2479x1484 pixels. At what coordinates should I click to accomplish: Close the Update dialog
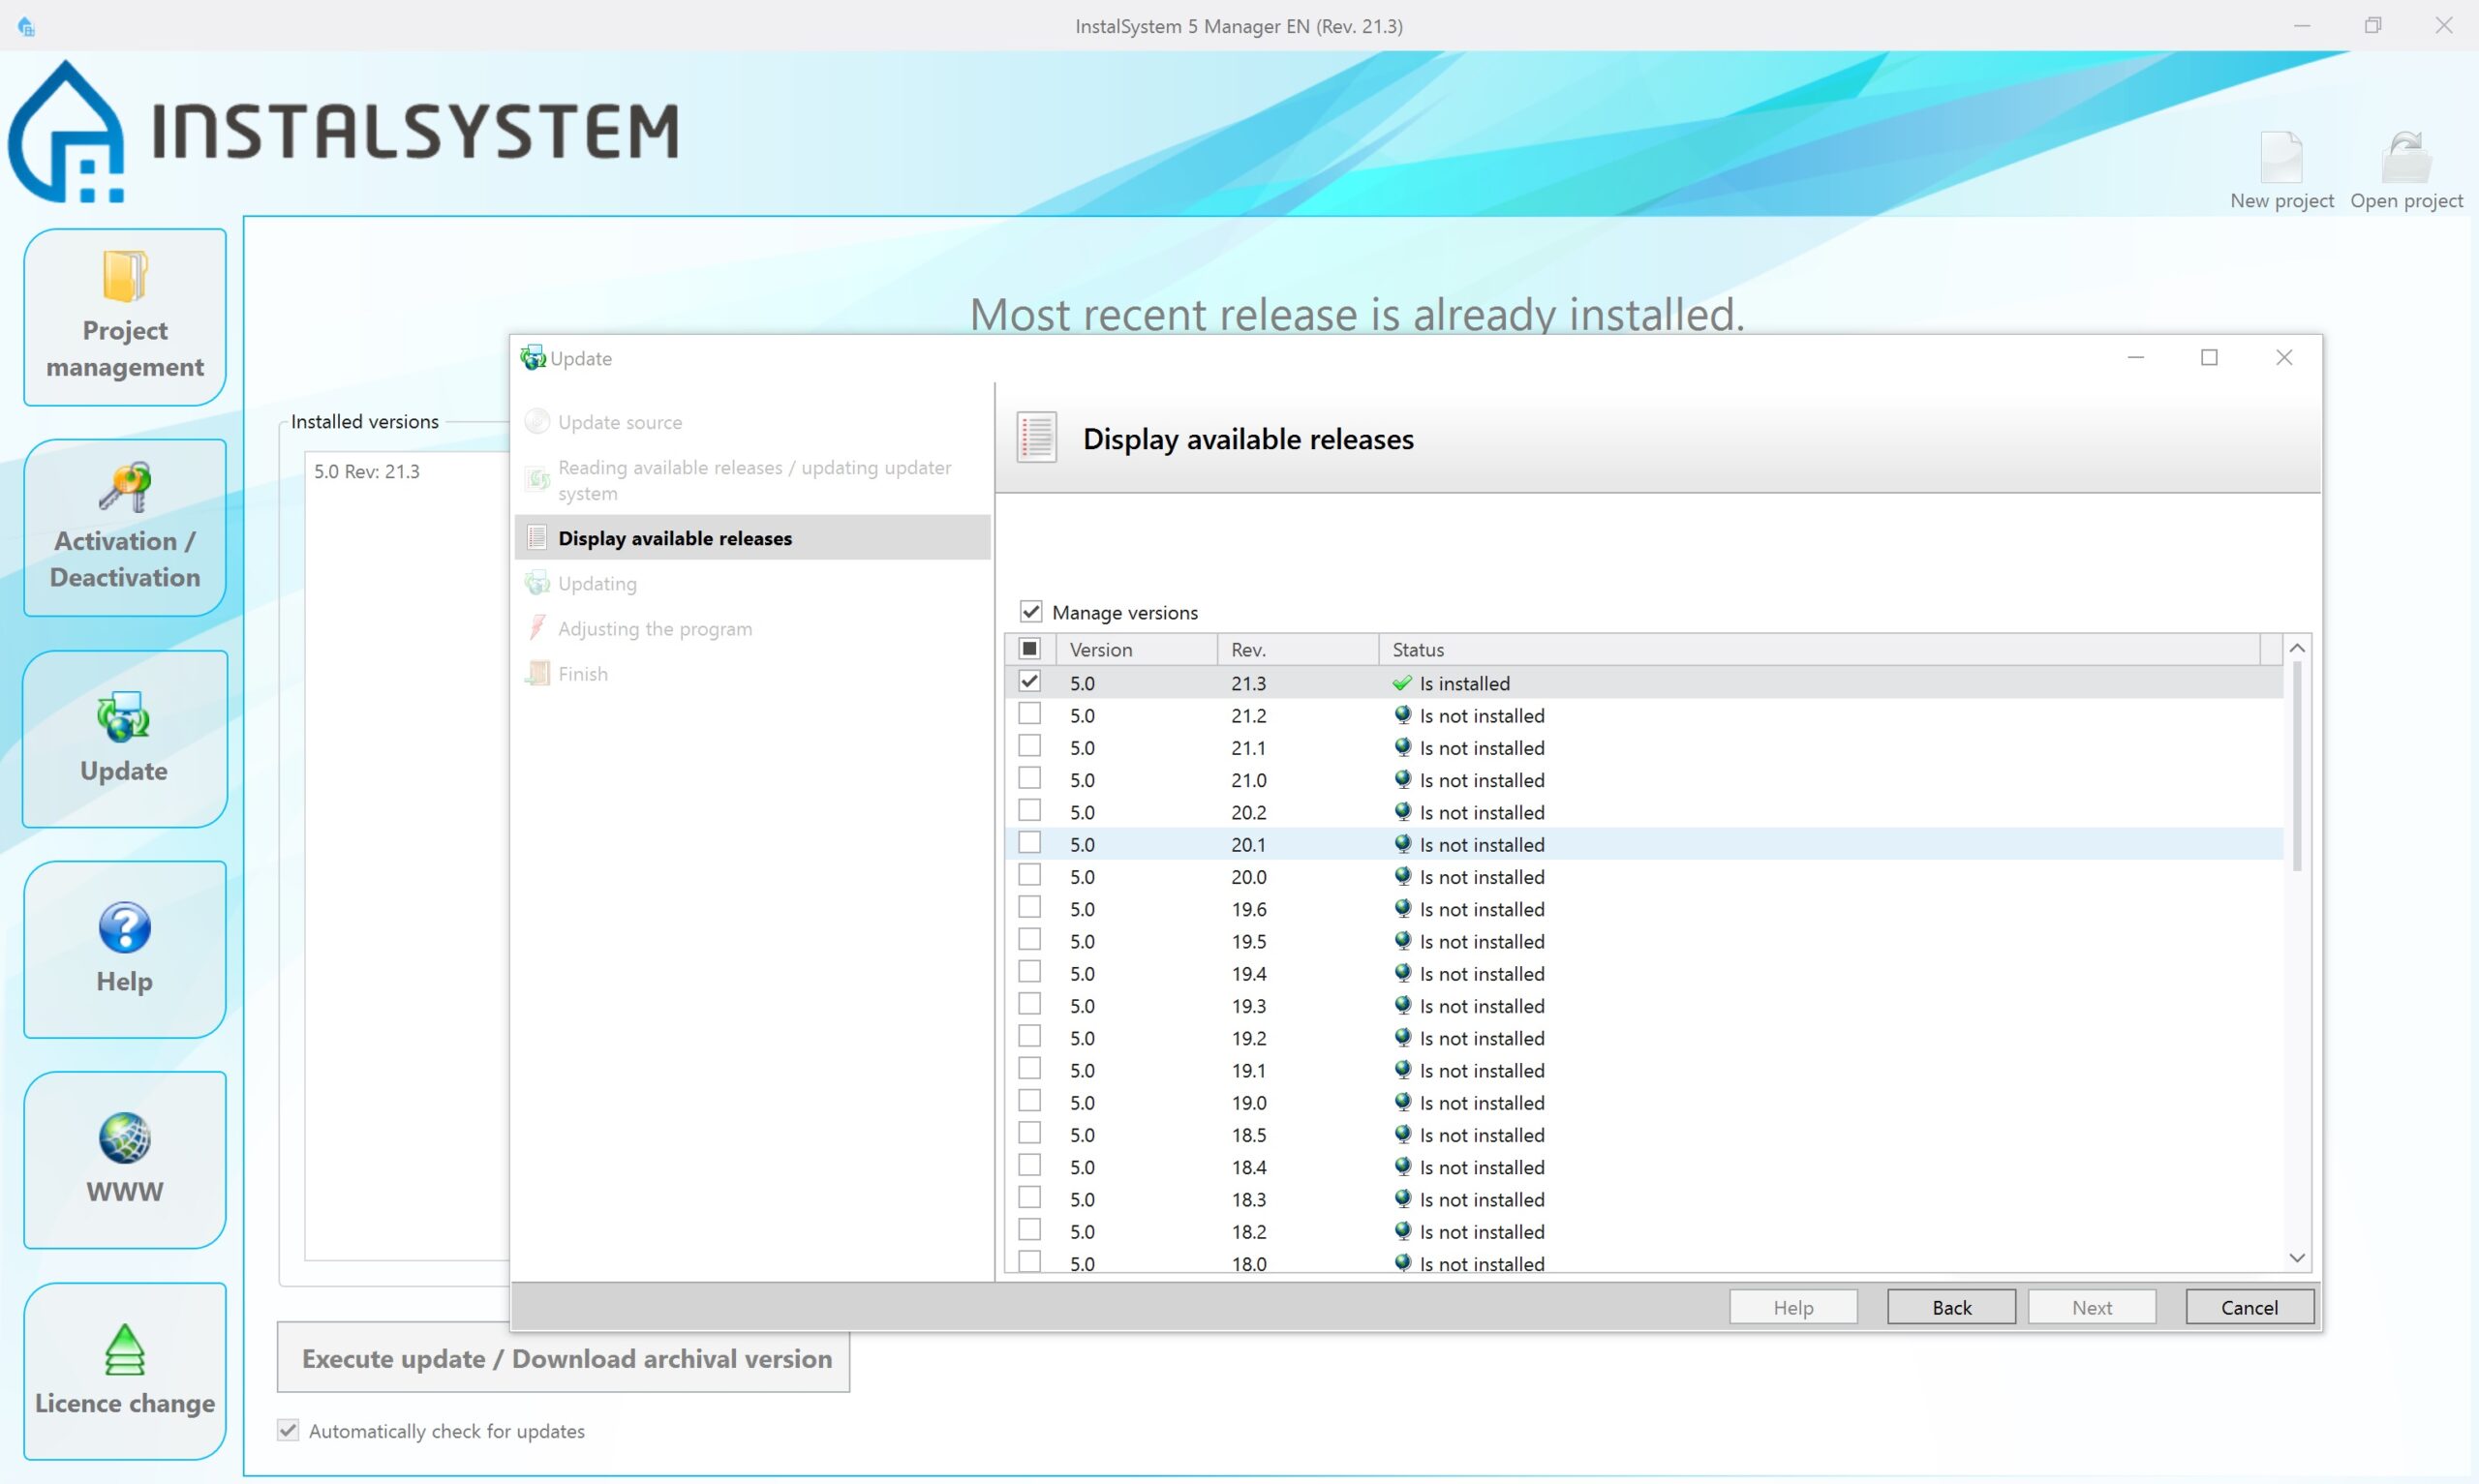point(2284,357)
